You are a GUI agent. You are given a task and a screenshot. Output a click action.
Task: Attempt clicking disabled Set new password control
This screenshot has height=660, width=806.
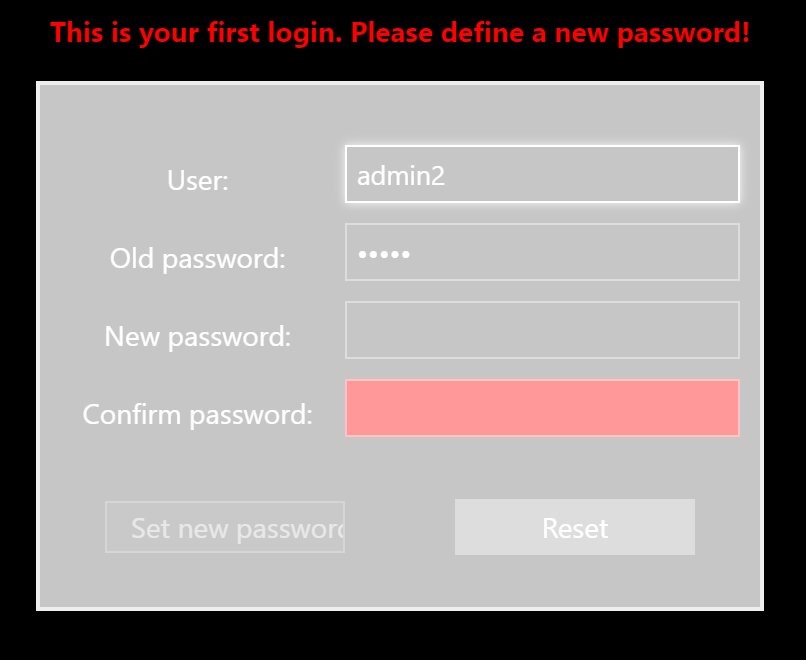tap(225, 527)
